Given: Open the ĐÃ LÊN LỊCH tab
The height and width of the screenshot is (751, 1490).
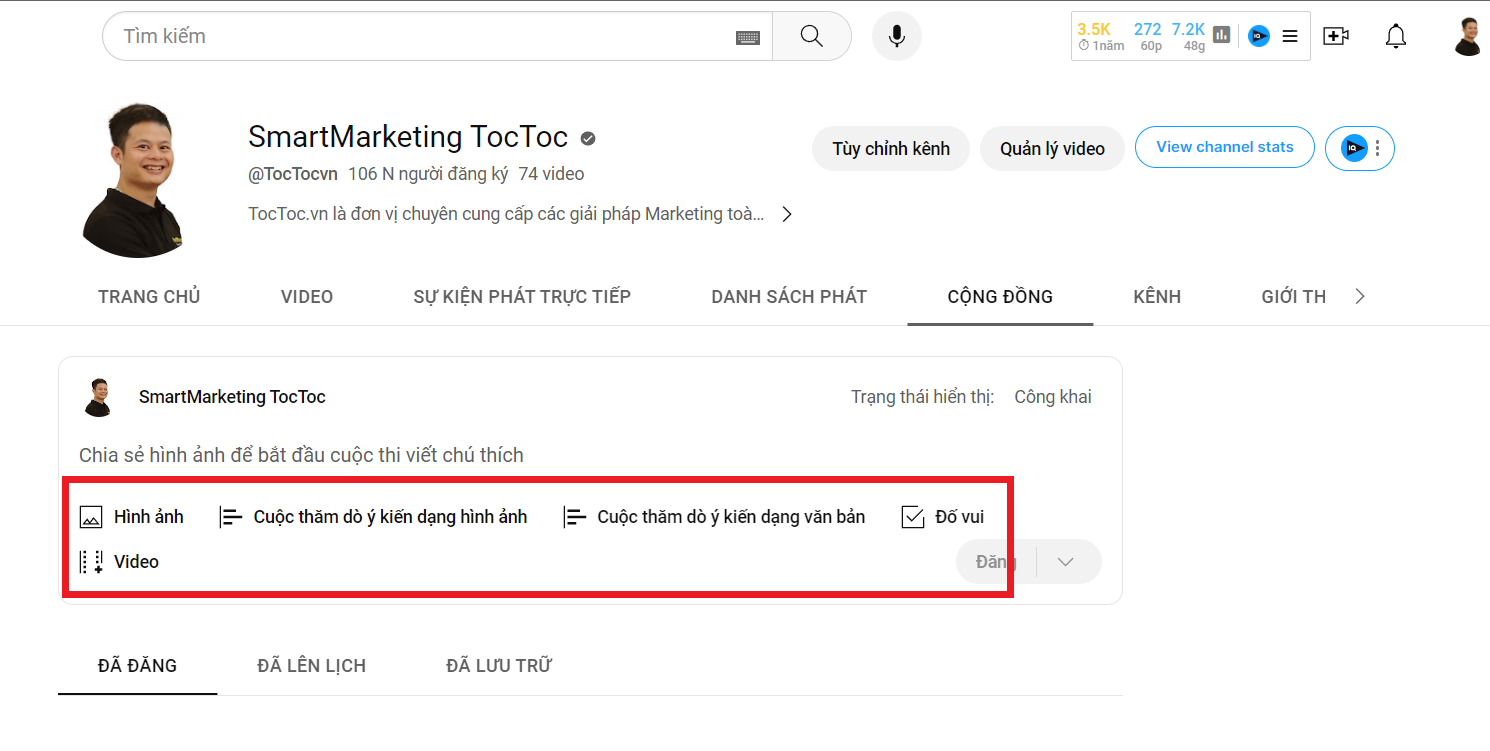Looking at the screenshot, I should click(311, 666).
